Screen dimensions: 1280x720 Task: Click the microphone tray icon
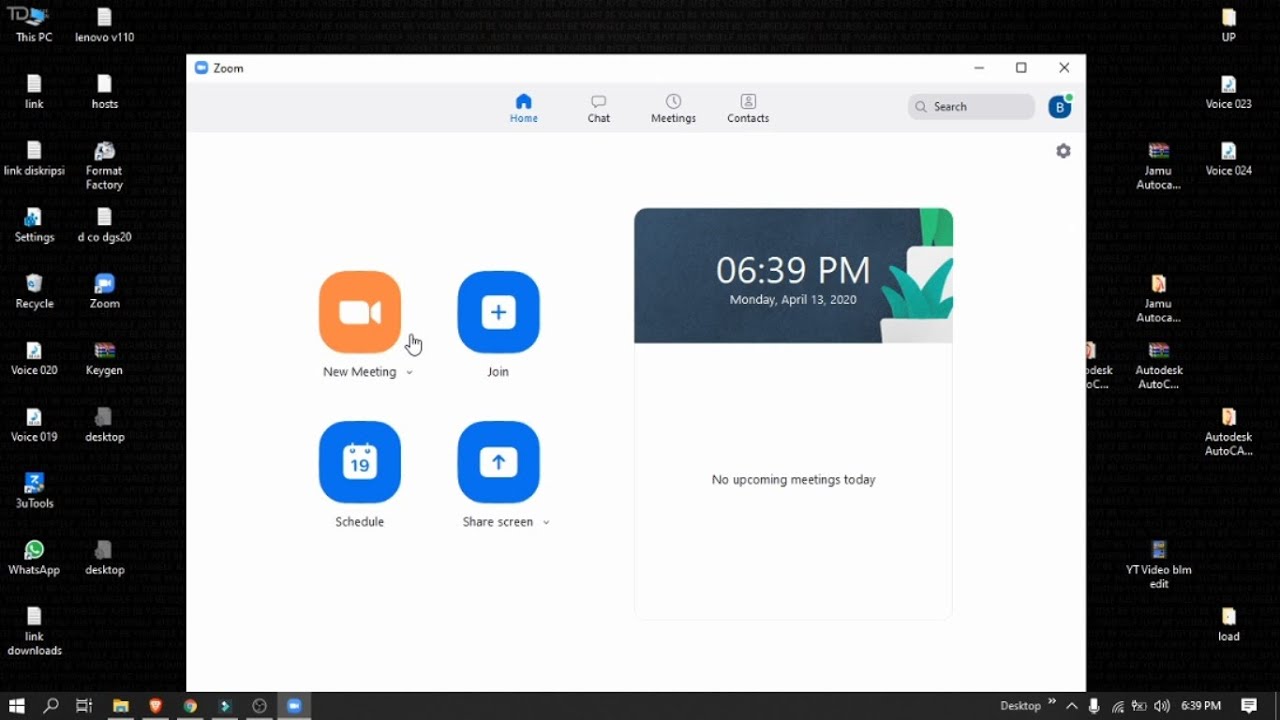click(x=1094, y=706)
